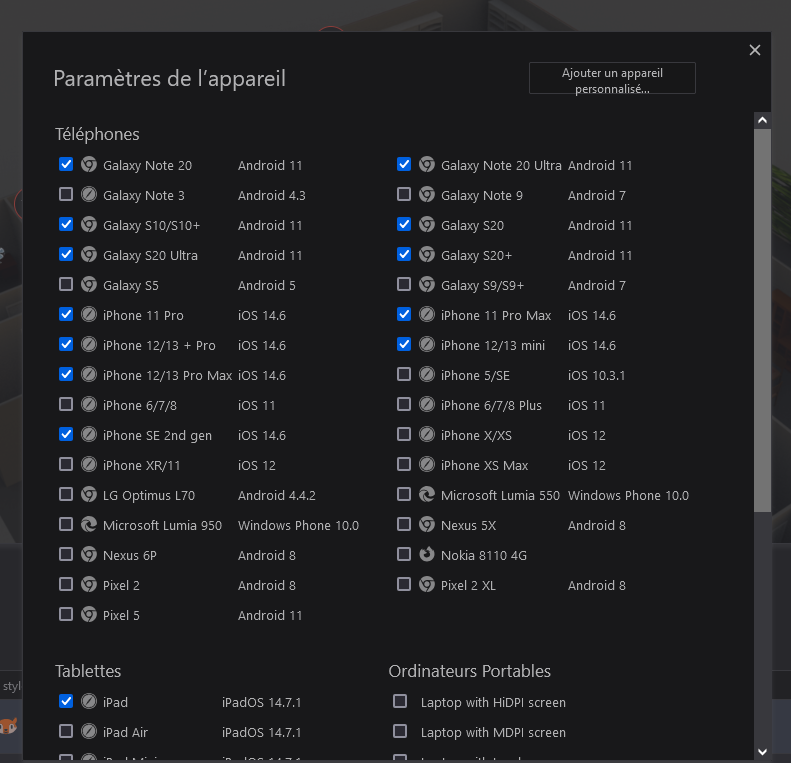
Task: Close the Paramètres de l'appareil dialog
Action: (755, 50)
